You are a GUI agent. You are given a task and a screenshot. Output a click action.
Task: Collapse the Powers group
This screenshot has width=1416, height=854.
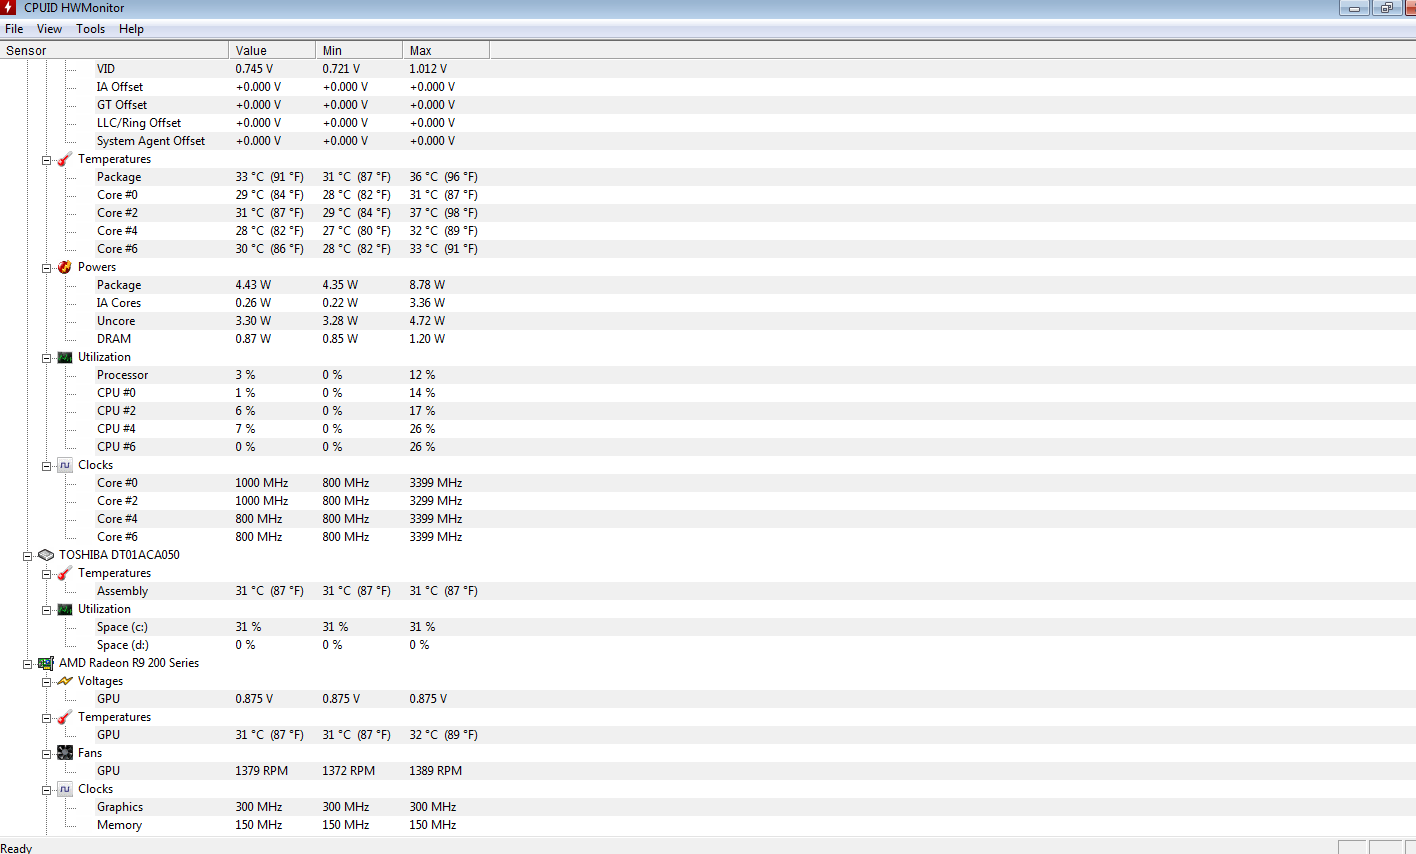[46, 268]
